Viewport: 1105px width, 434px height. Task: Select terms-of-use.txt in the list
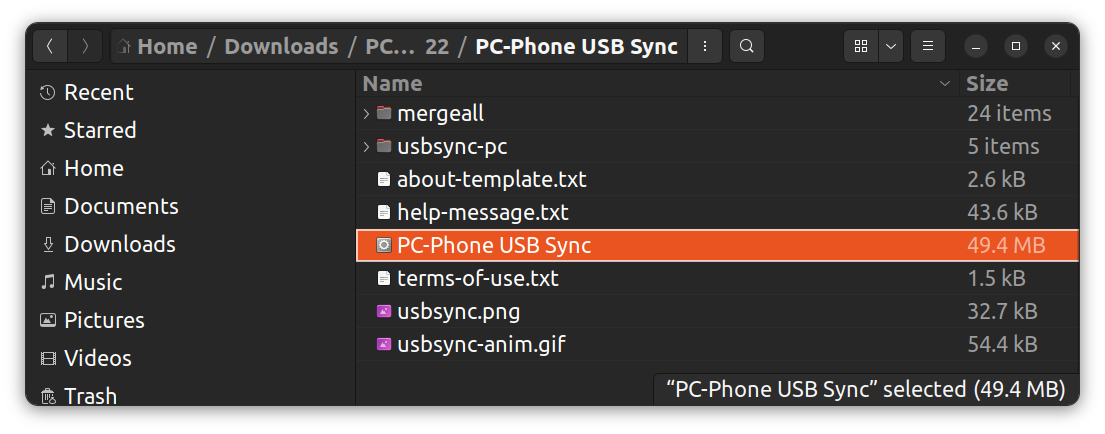pos(477,279)
